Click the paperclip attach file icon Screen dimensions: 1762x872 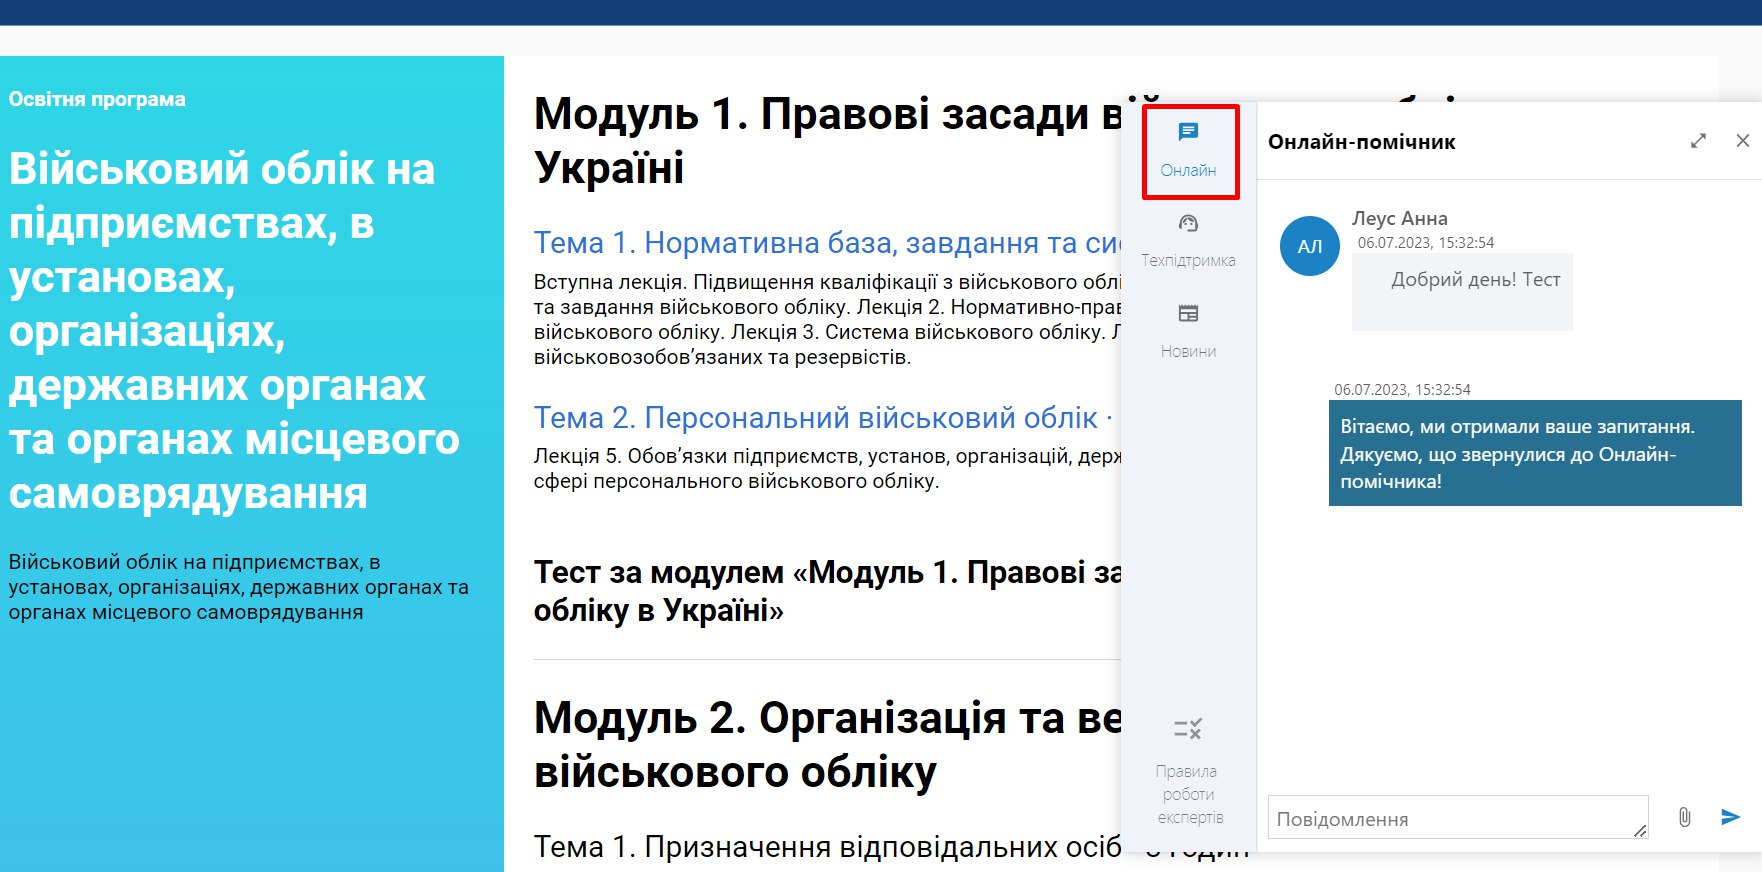click(1684, 817)
